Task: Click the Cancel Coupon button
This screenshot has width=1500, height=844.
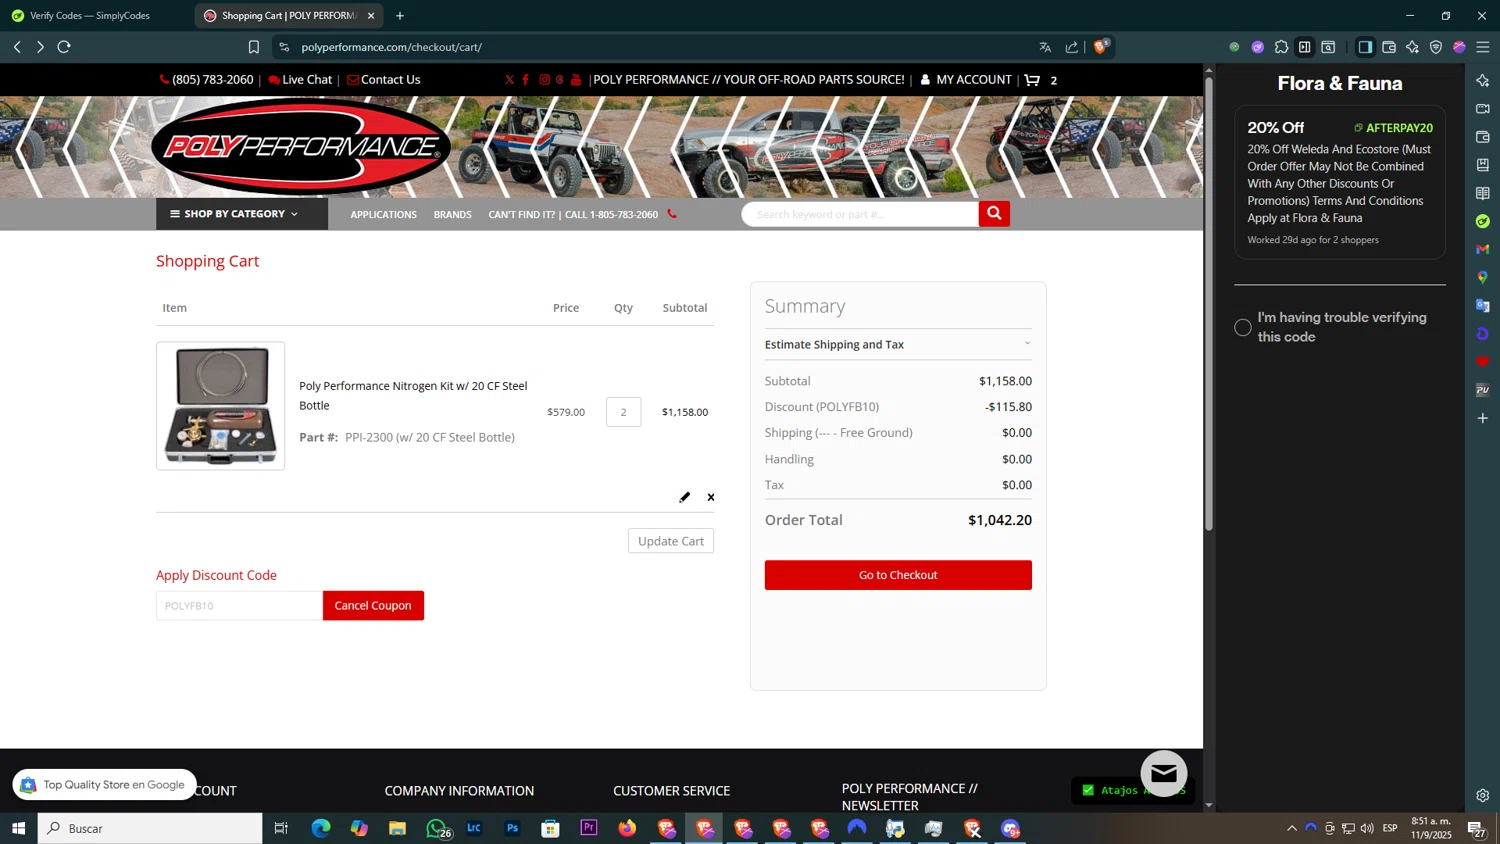Action: click(373, 606)
